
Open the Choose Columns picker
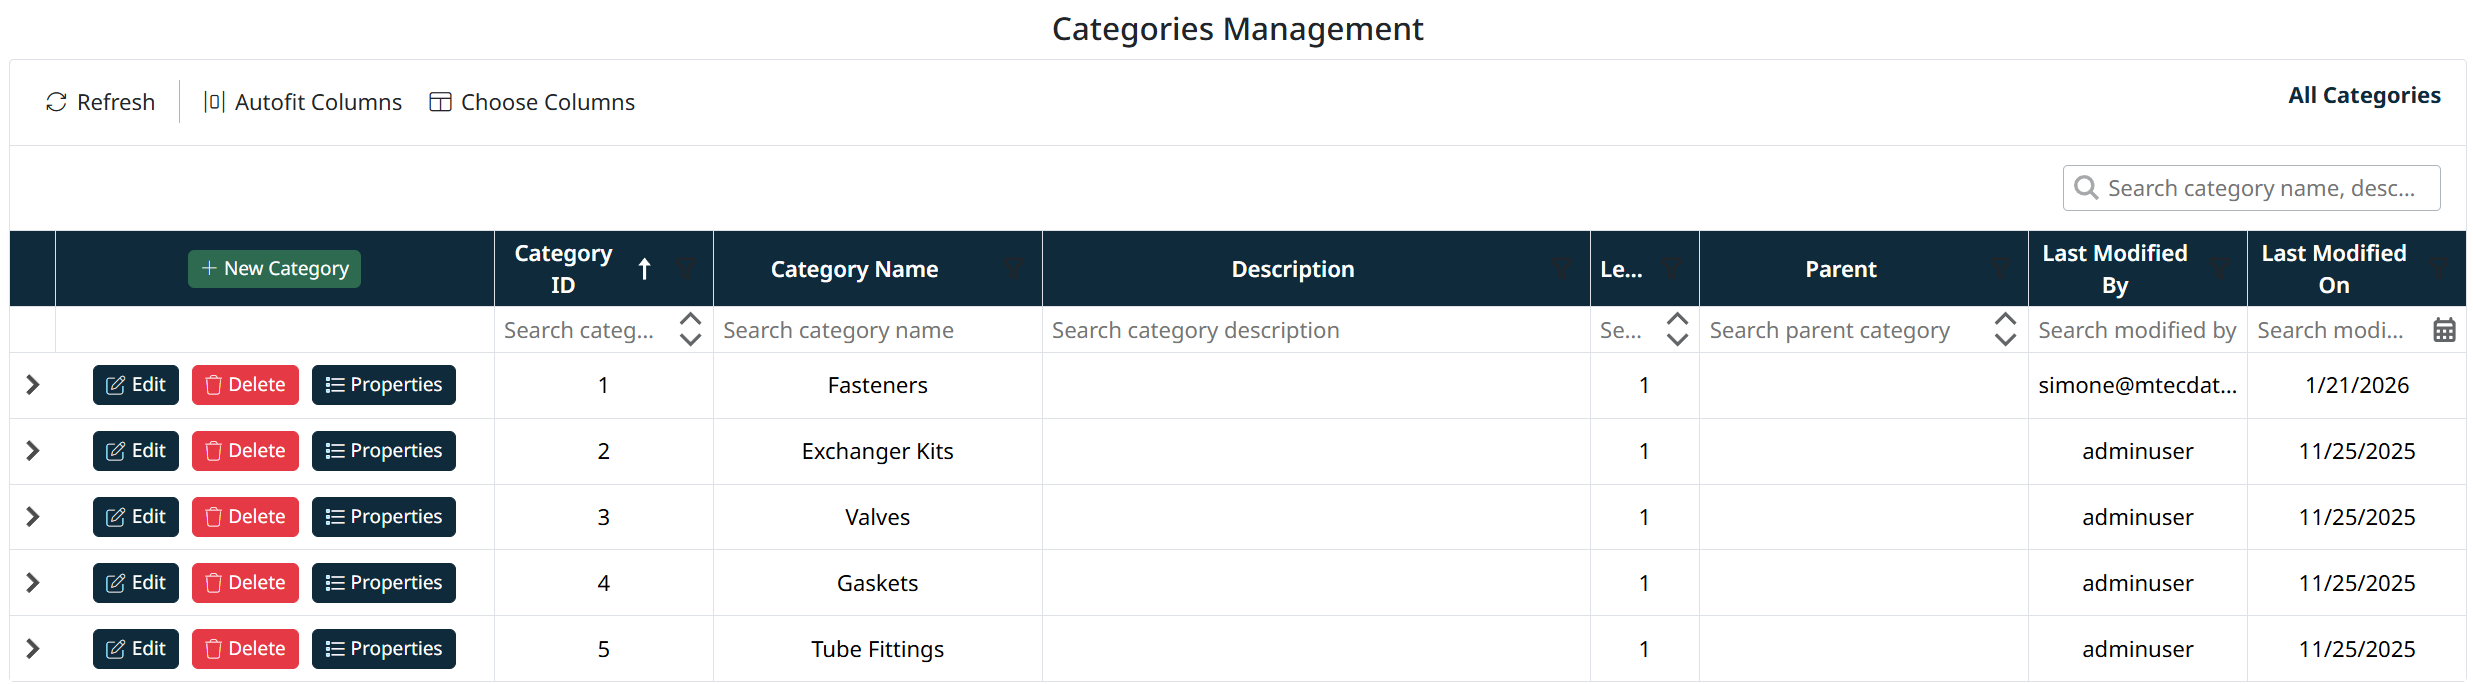tap(532, 102)
